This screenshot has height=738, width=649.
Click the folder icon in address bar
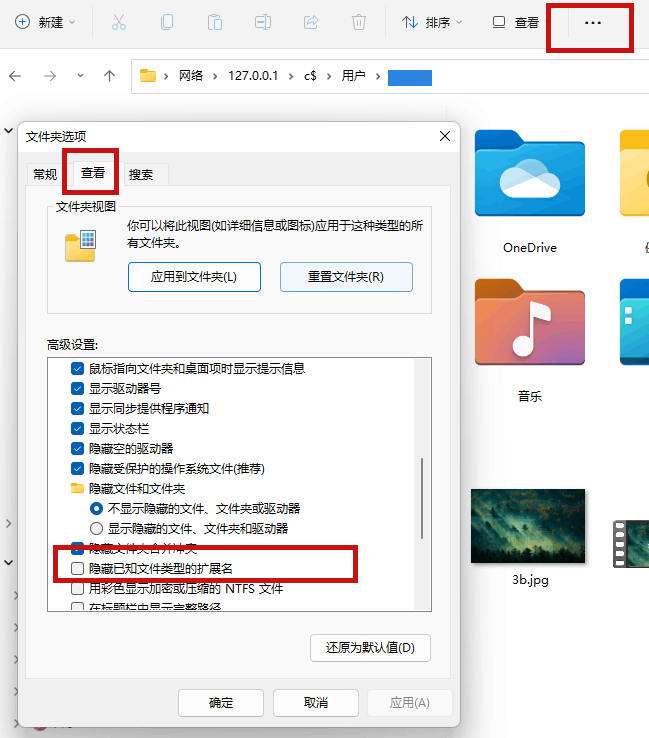(148, 76)
